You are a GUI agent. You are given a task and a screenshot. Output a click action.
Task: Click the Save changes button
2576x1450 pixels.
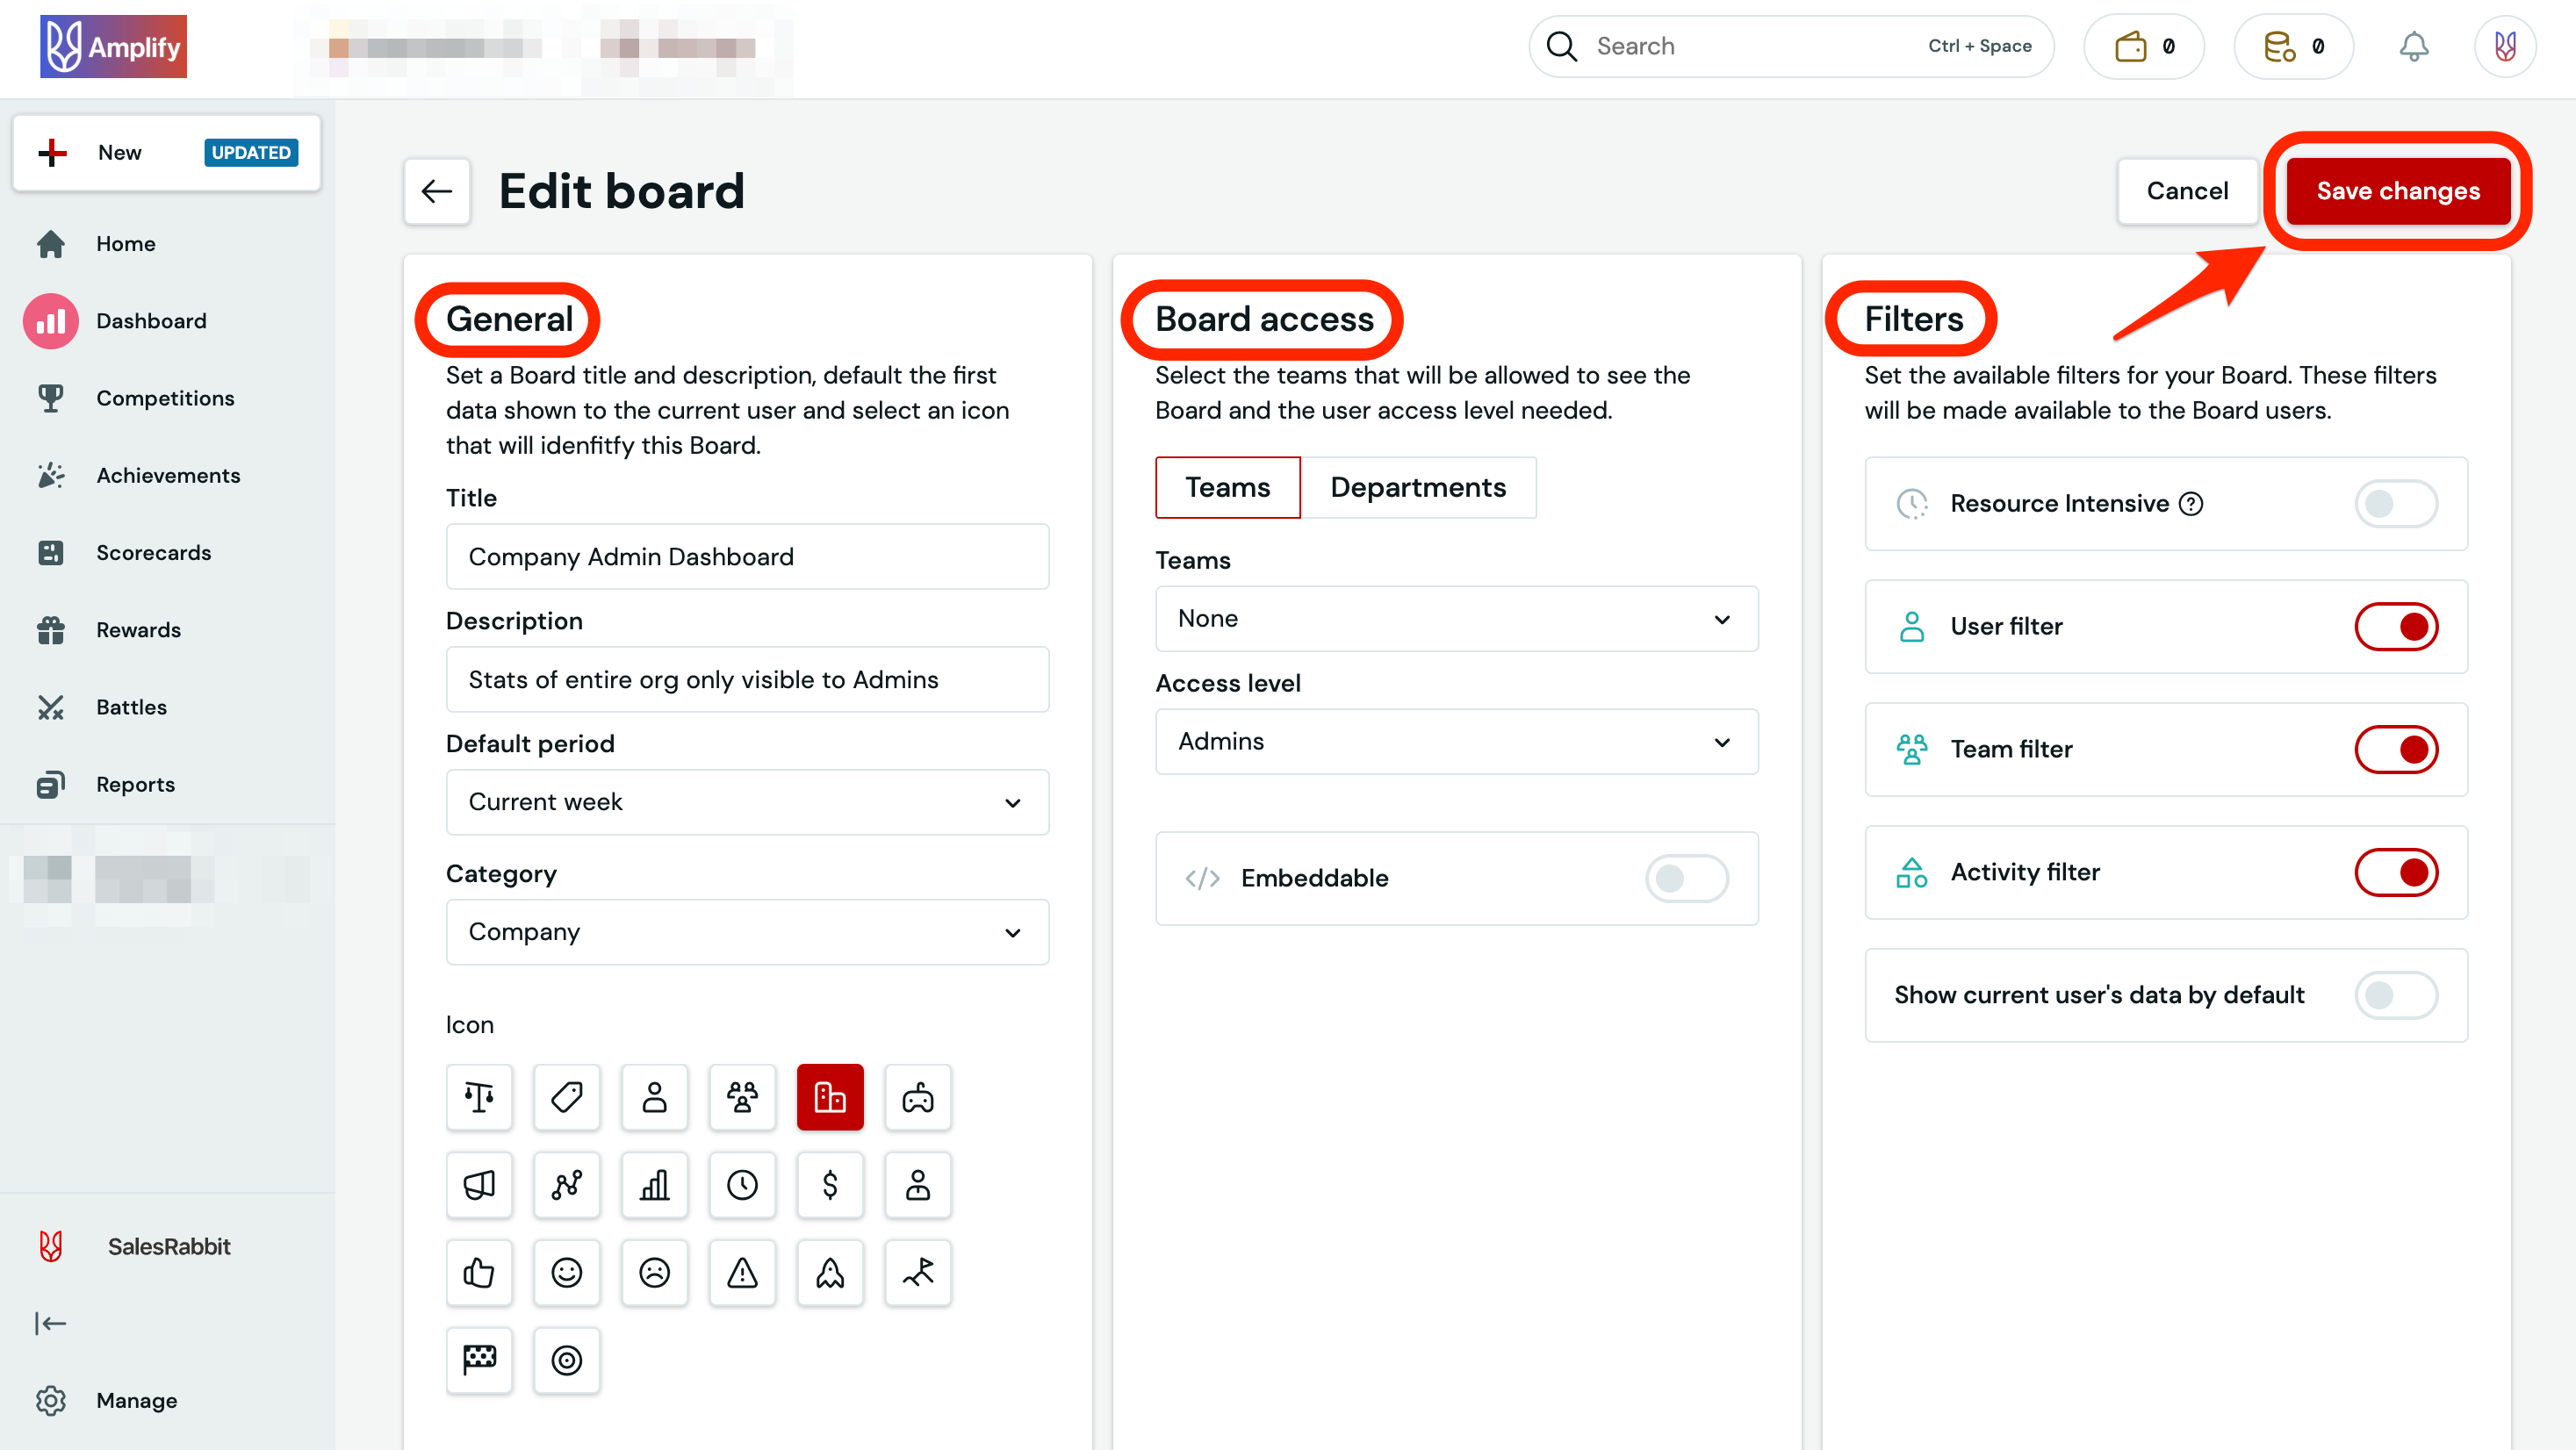pyautogui.click(x=2398, y=191)
